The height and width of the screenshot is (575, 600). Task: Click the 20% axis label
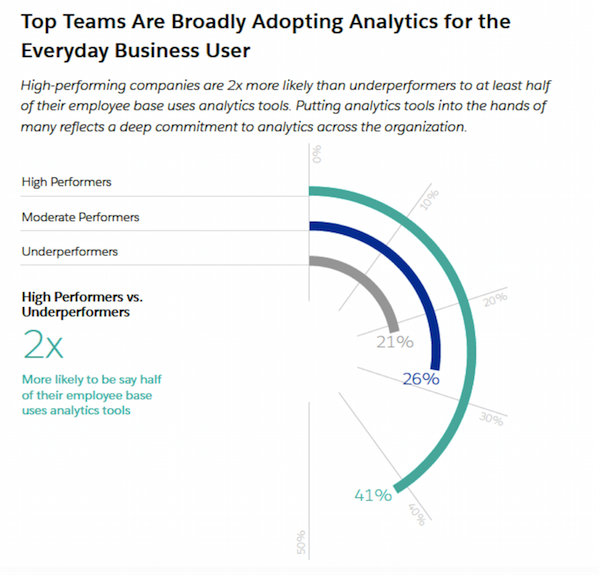[494, 299]
